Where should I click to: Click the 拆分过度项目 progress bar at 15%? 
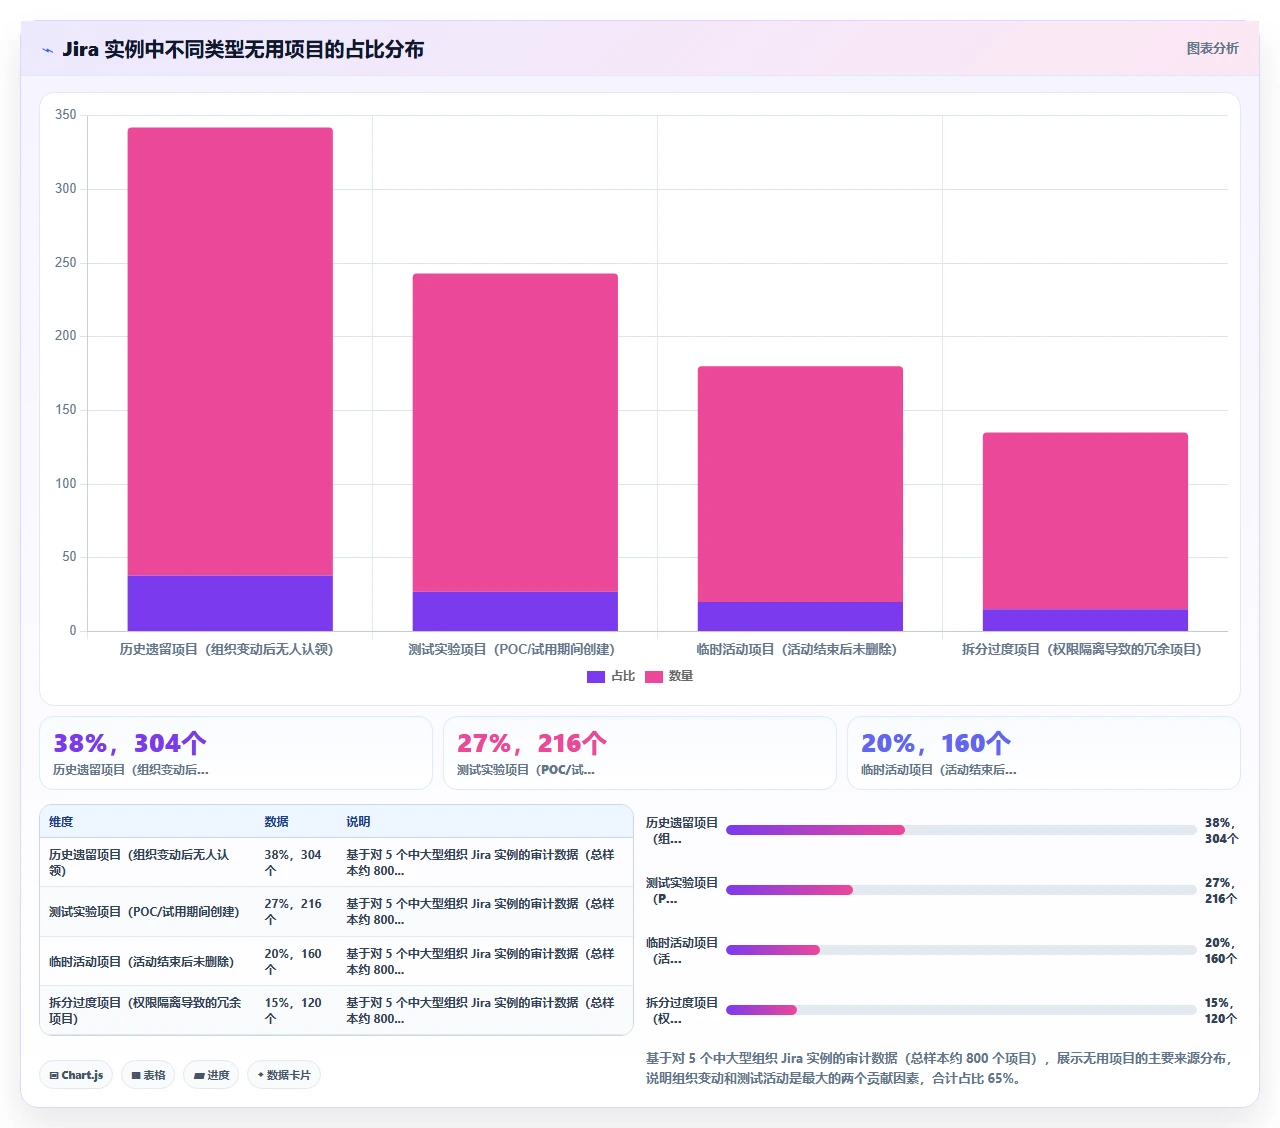coord(961,1010)
